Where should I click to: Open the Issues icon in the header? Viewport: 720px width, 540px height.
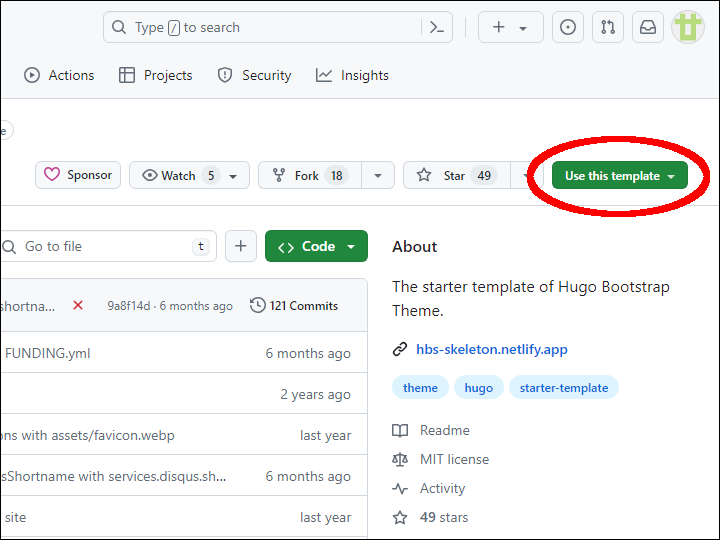coord(568,28)
